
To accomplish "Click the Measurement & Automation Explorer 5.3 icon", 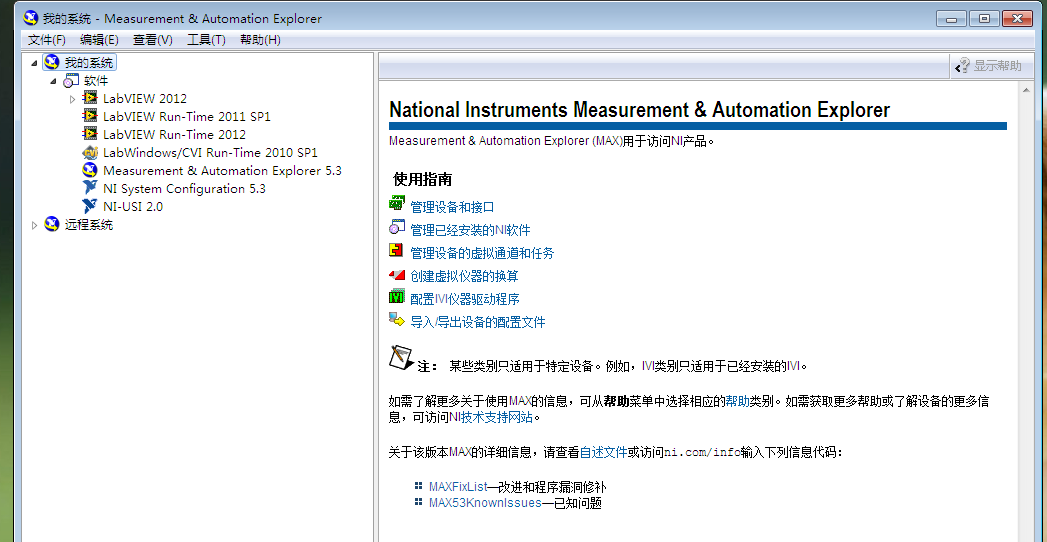I will click(x=90, y=171).
